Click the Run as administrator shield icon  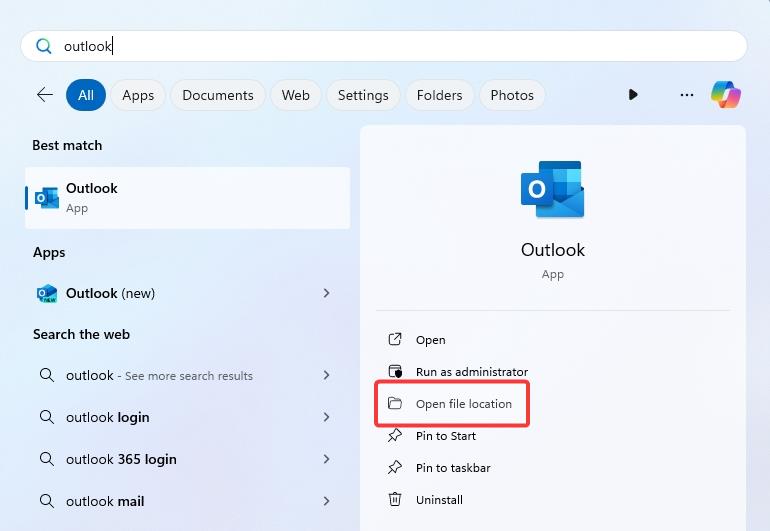(395, 372)
